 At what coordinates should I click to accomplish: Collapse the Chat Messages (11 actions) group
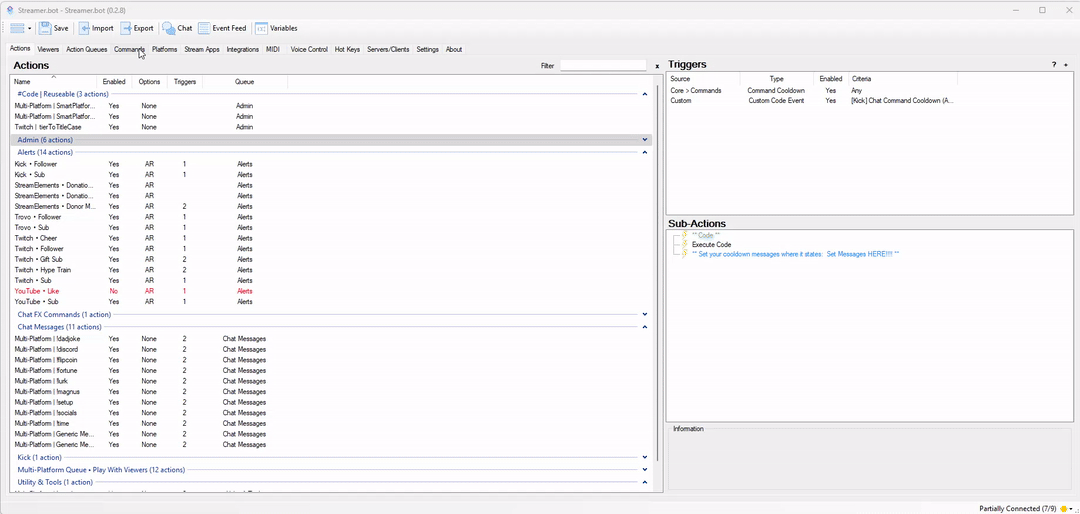[645, 327]
